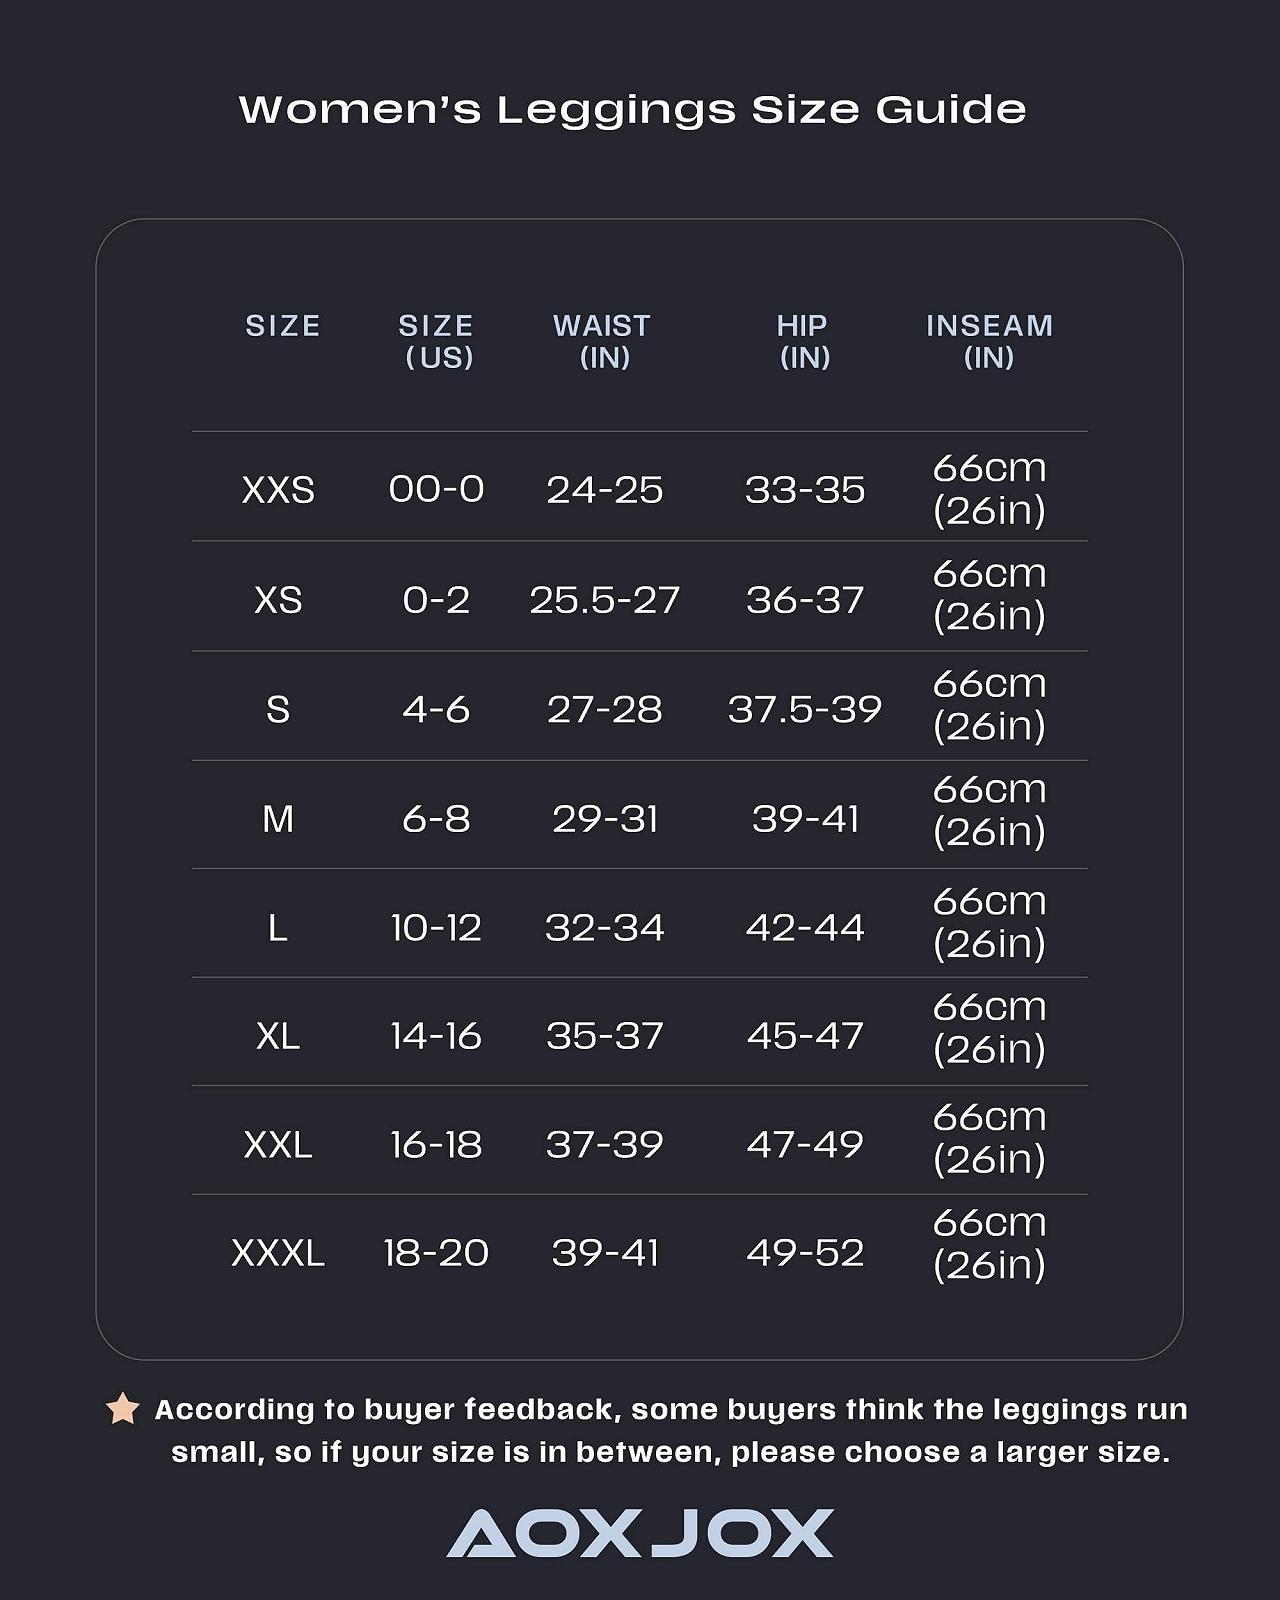
Task: Select the INSEAM (IN) column header
Action: click(989, 341)
